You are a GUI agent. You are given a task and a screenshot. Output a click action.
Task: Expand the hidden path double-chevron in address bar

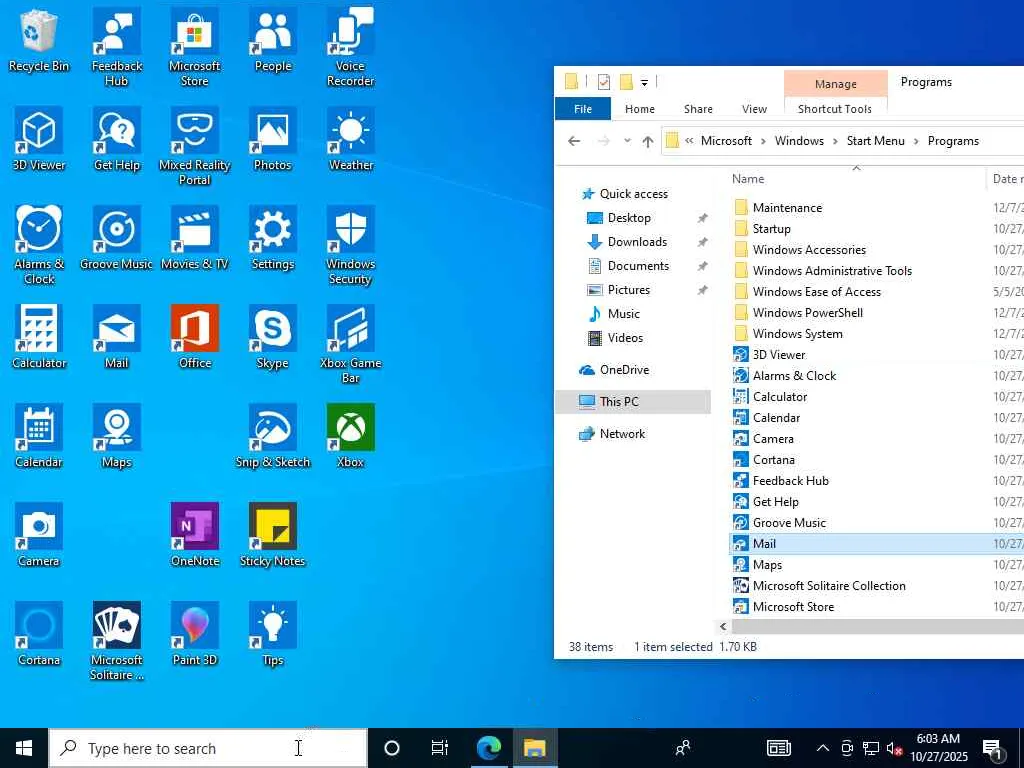(689, 140)
